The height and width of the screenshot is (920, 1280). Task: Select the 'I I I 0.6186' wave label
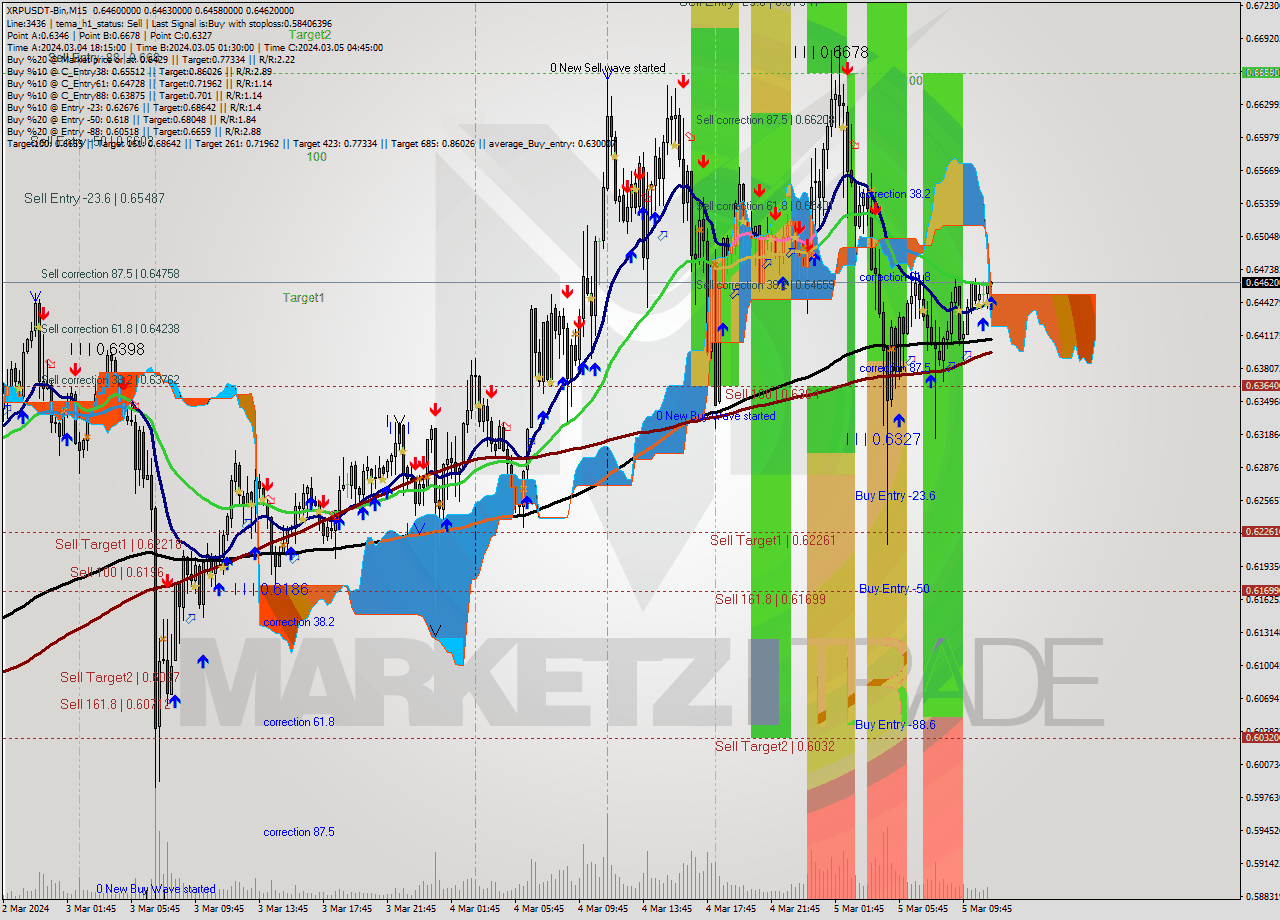tap(271, 590)
